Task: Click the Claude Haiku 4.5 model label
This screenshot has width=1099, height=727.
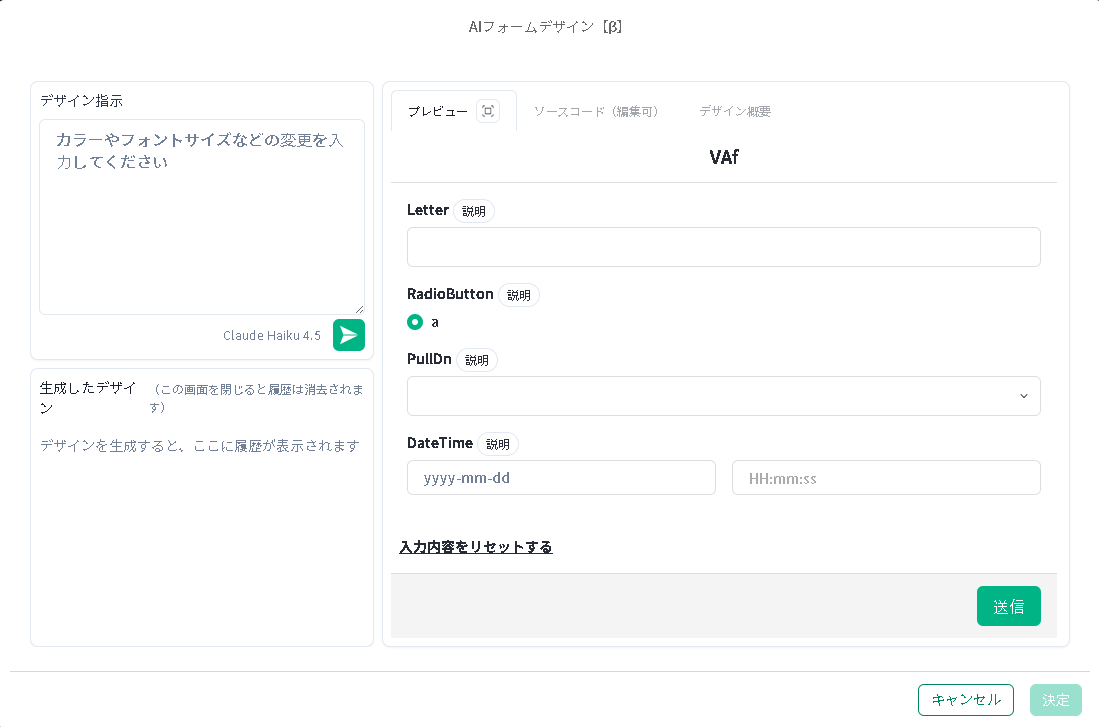Action: (272, 335)
